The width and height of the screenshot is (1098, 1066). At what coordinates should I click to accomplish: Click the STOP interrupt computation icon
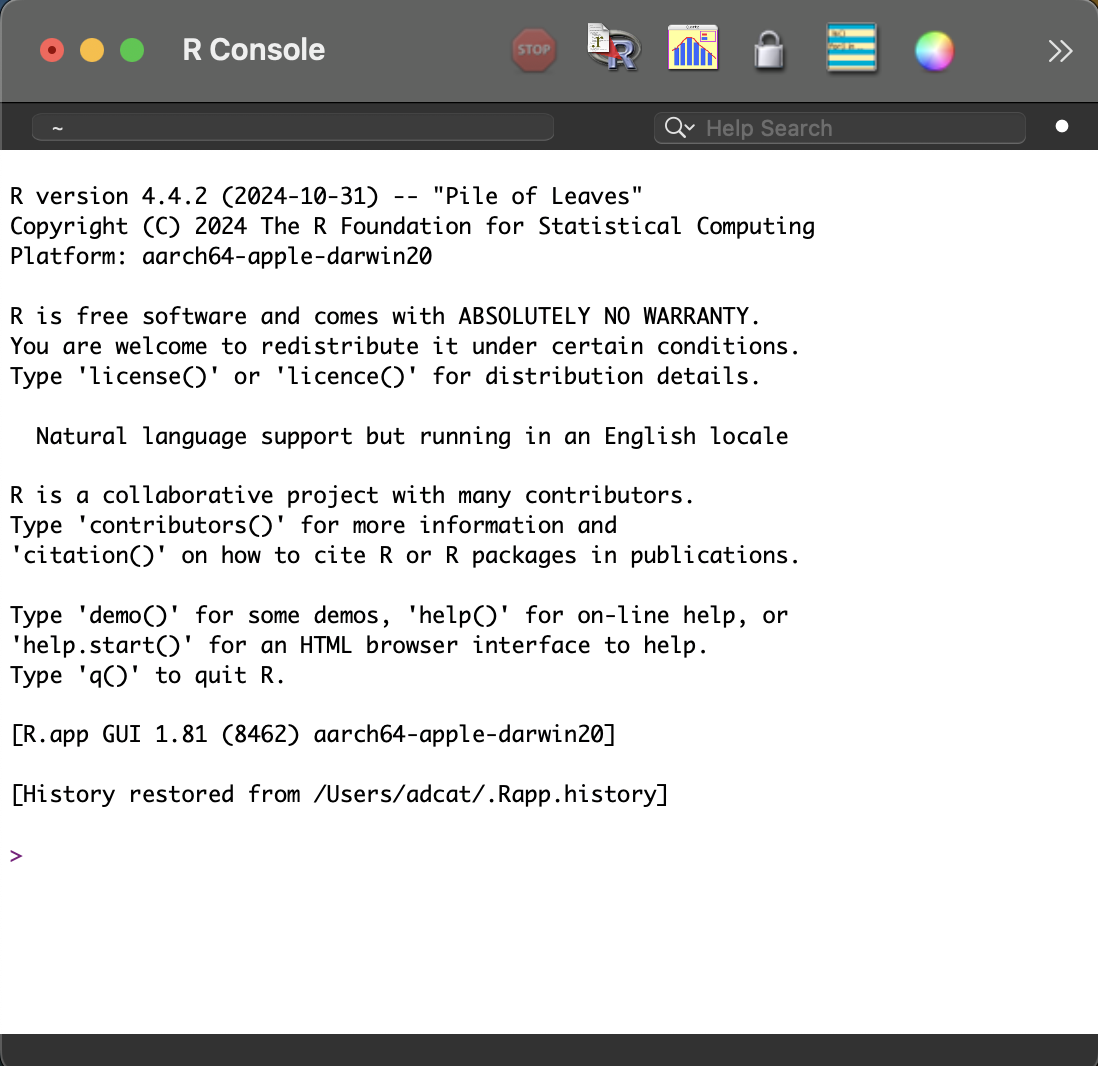point(534,50)
